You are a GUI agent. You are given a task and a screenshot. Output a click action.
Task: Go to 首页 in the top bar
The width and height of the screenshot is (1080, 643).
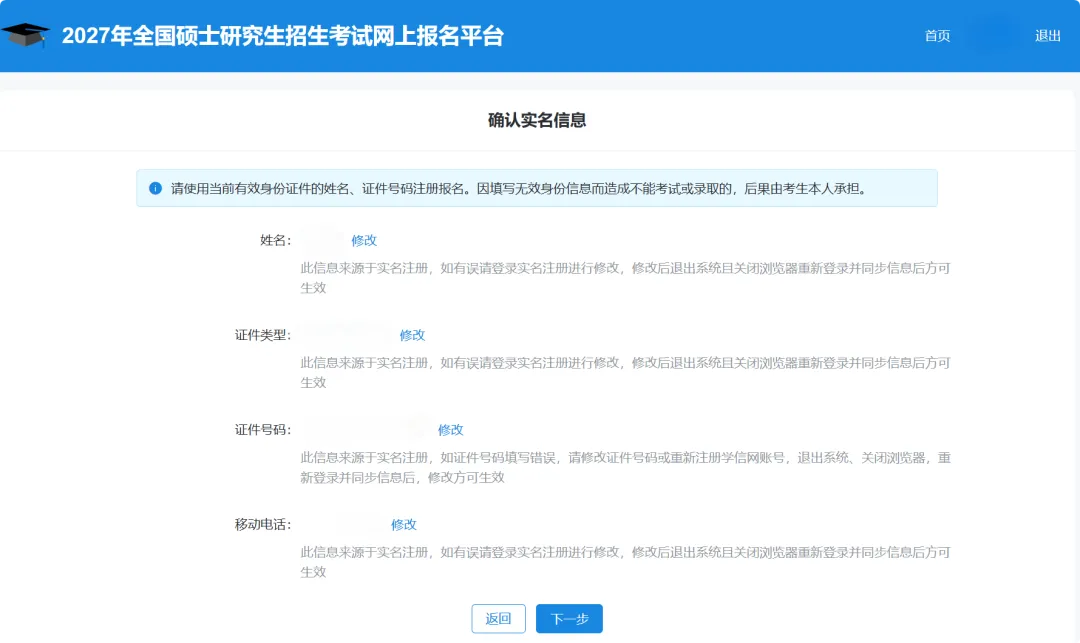pos(937,36)
